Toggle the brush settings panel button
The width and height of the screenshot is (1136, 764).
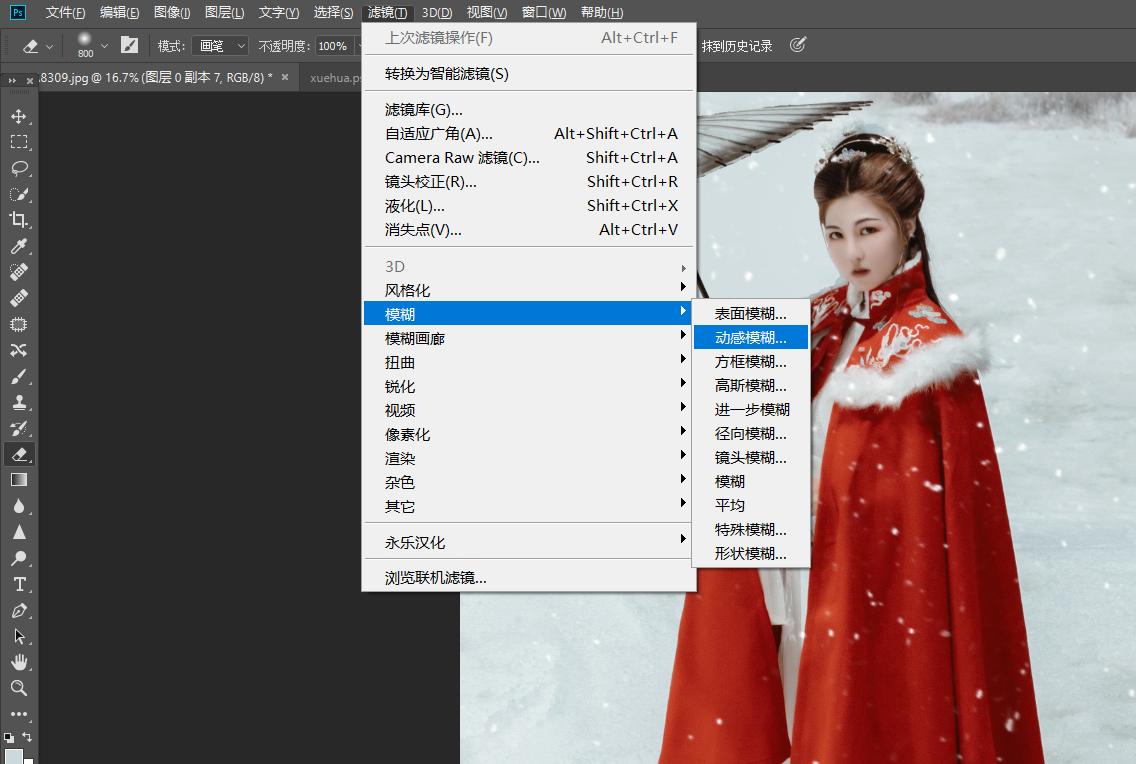(x=129, y=45)
